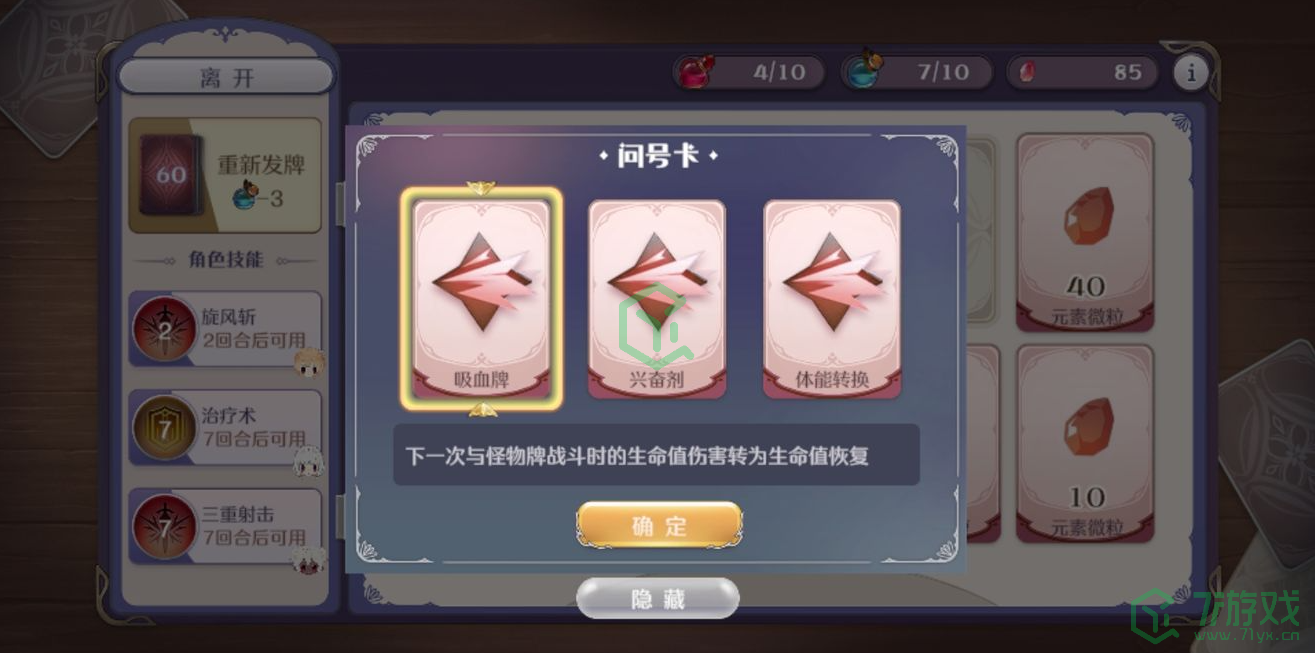Click the card effect description text box

coord(656,455)
